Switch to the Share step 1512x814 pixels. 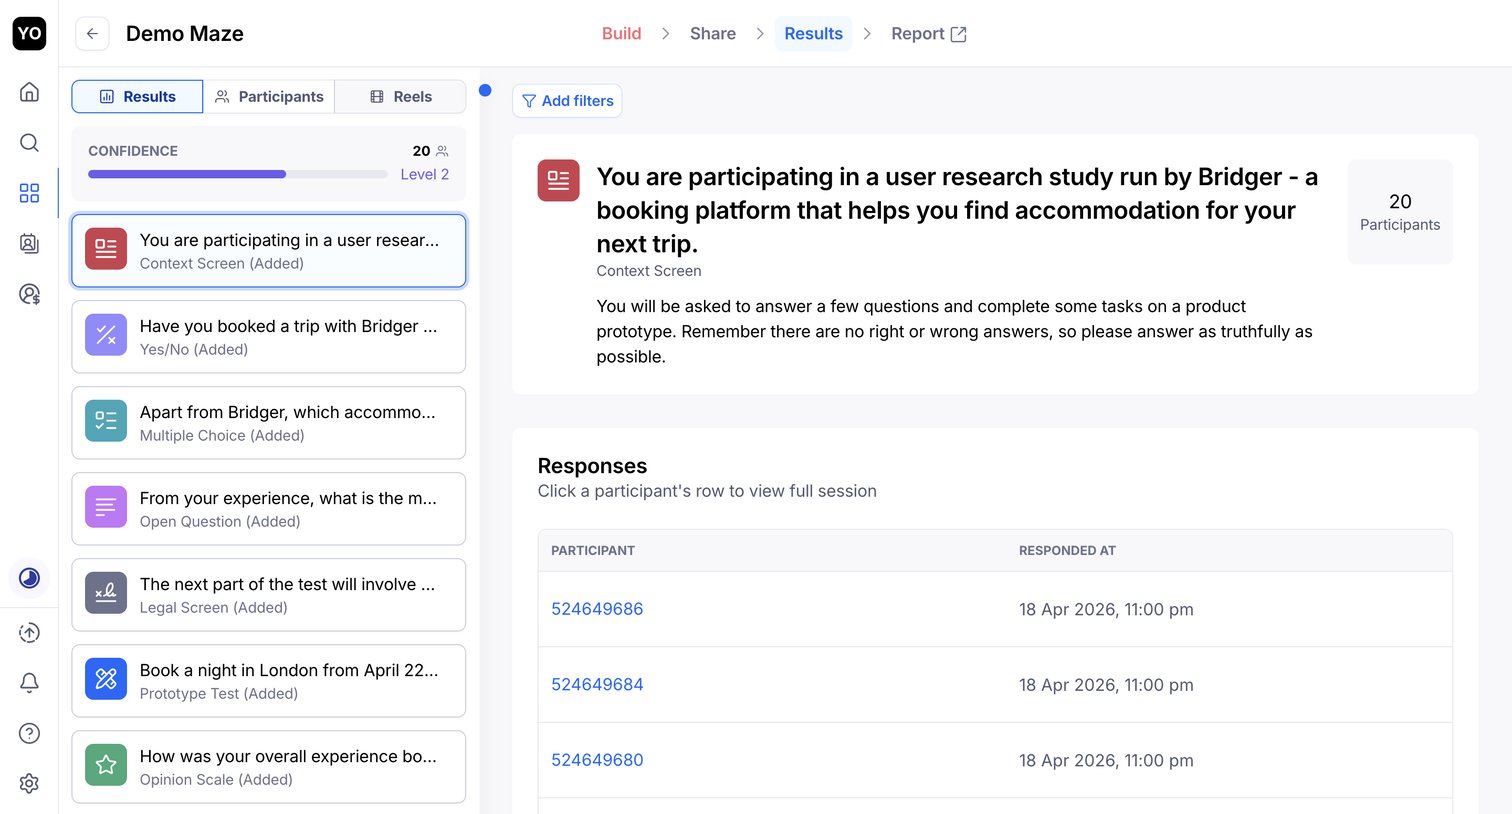point(713,33)
